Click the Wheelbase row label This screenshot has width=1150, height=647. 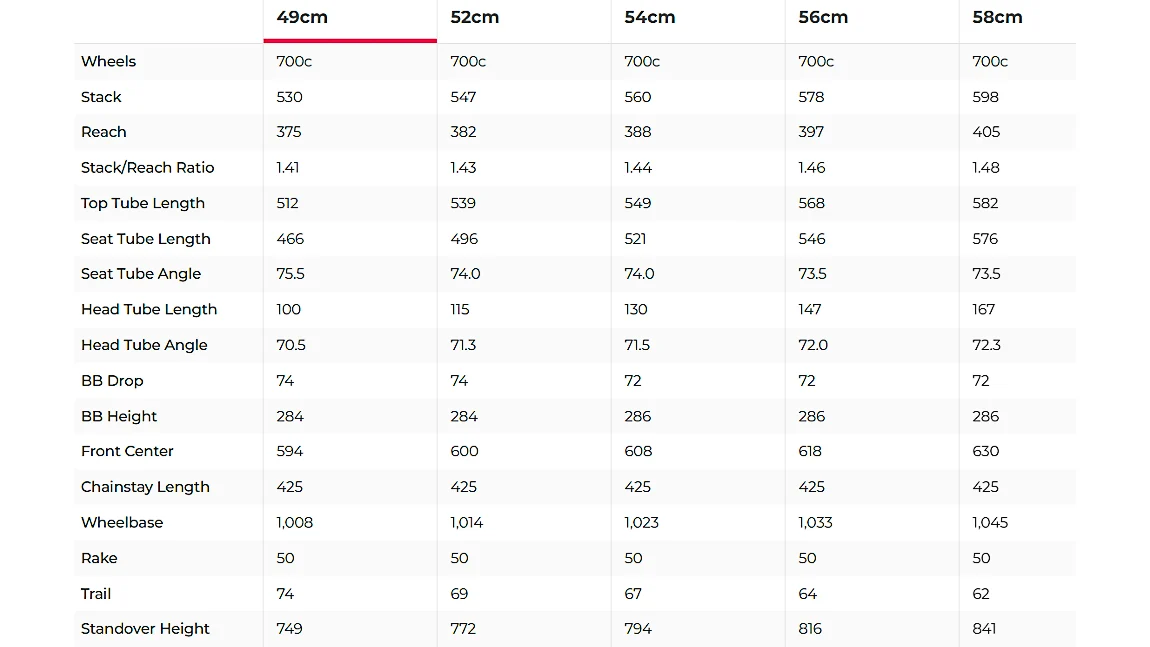pos(122,522)
